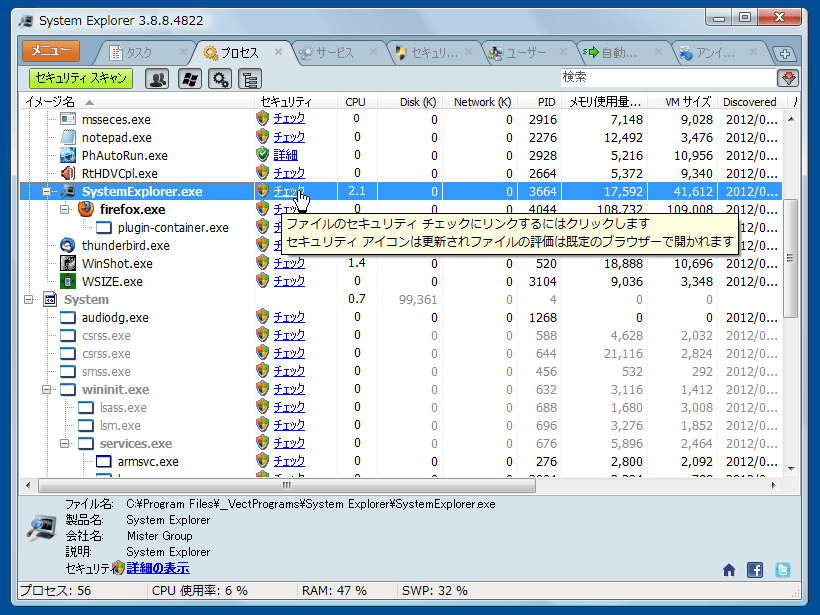This screenshot has width=820, height=615.
Task: Click the 検索 search field
Action: click(668, 77)
